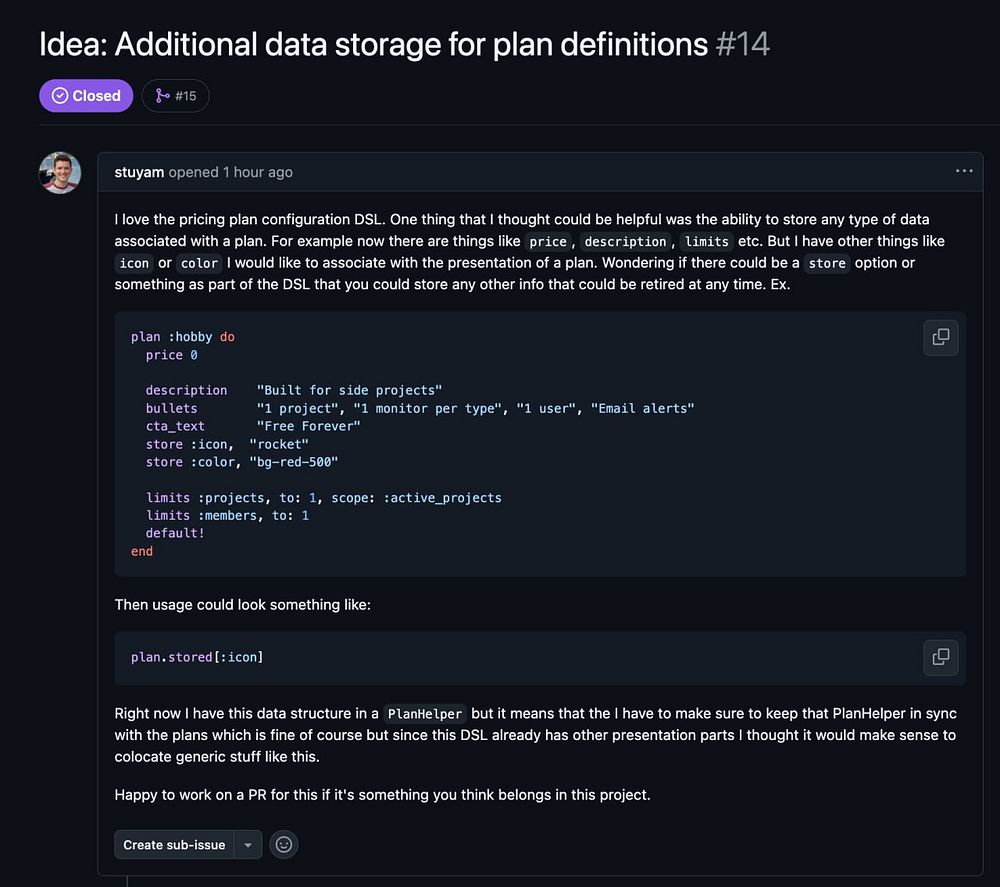
Task: Copy the plan :hobby code block
Action: coord(940,337)
